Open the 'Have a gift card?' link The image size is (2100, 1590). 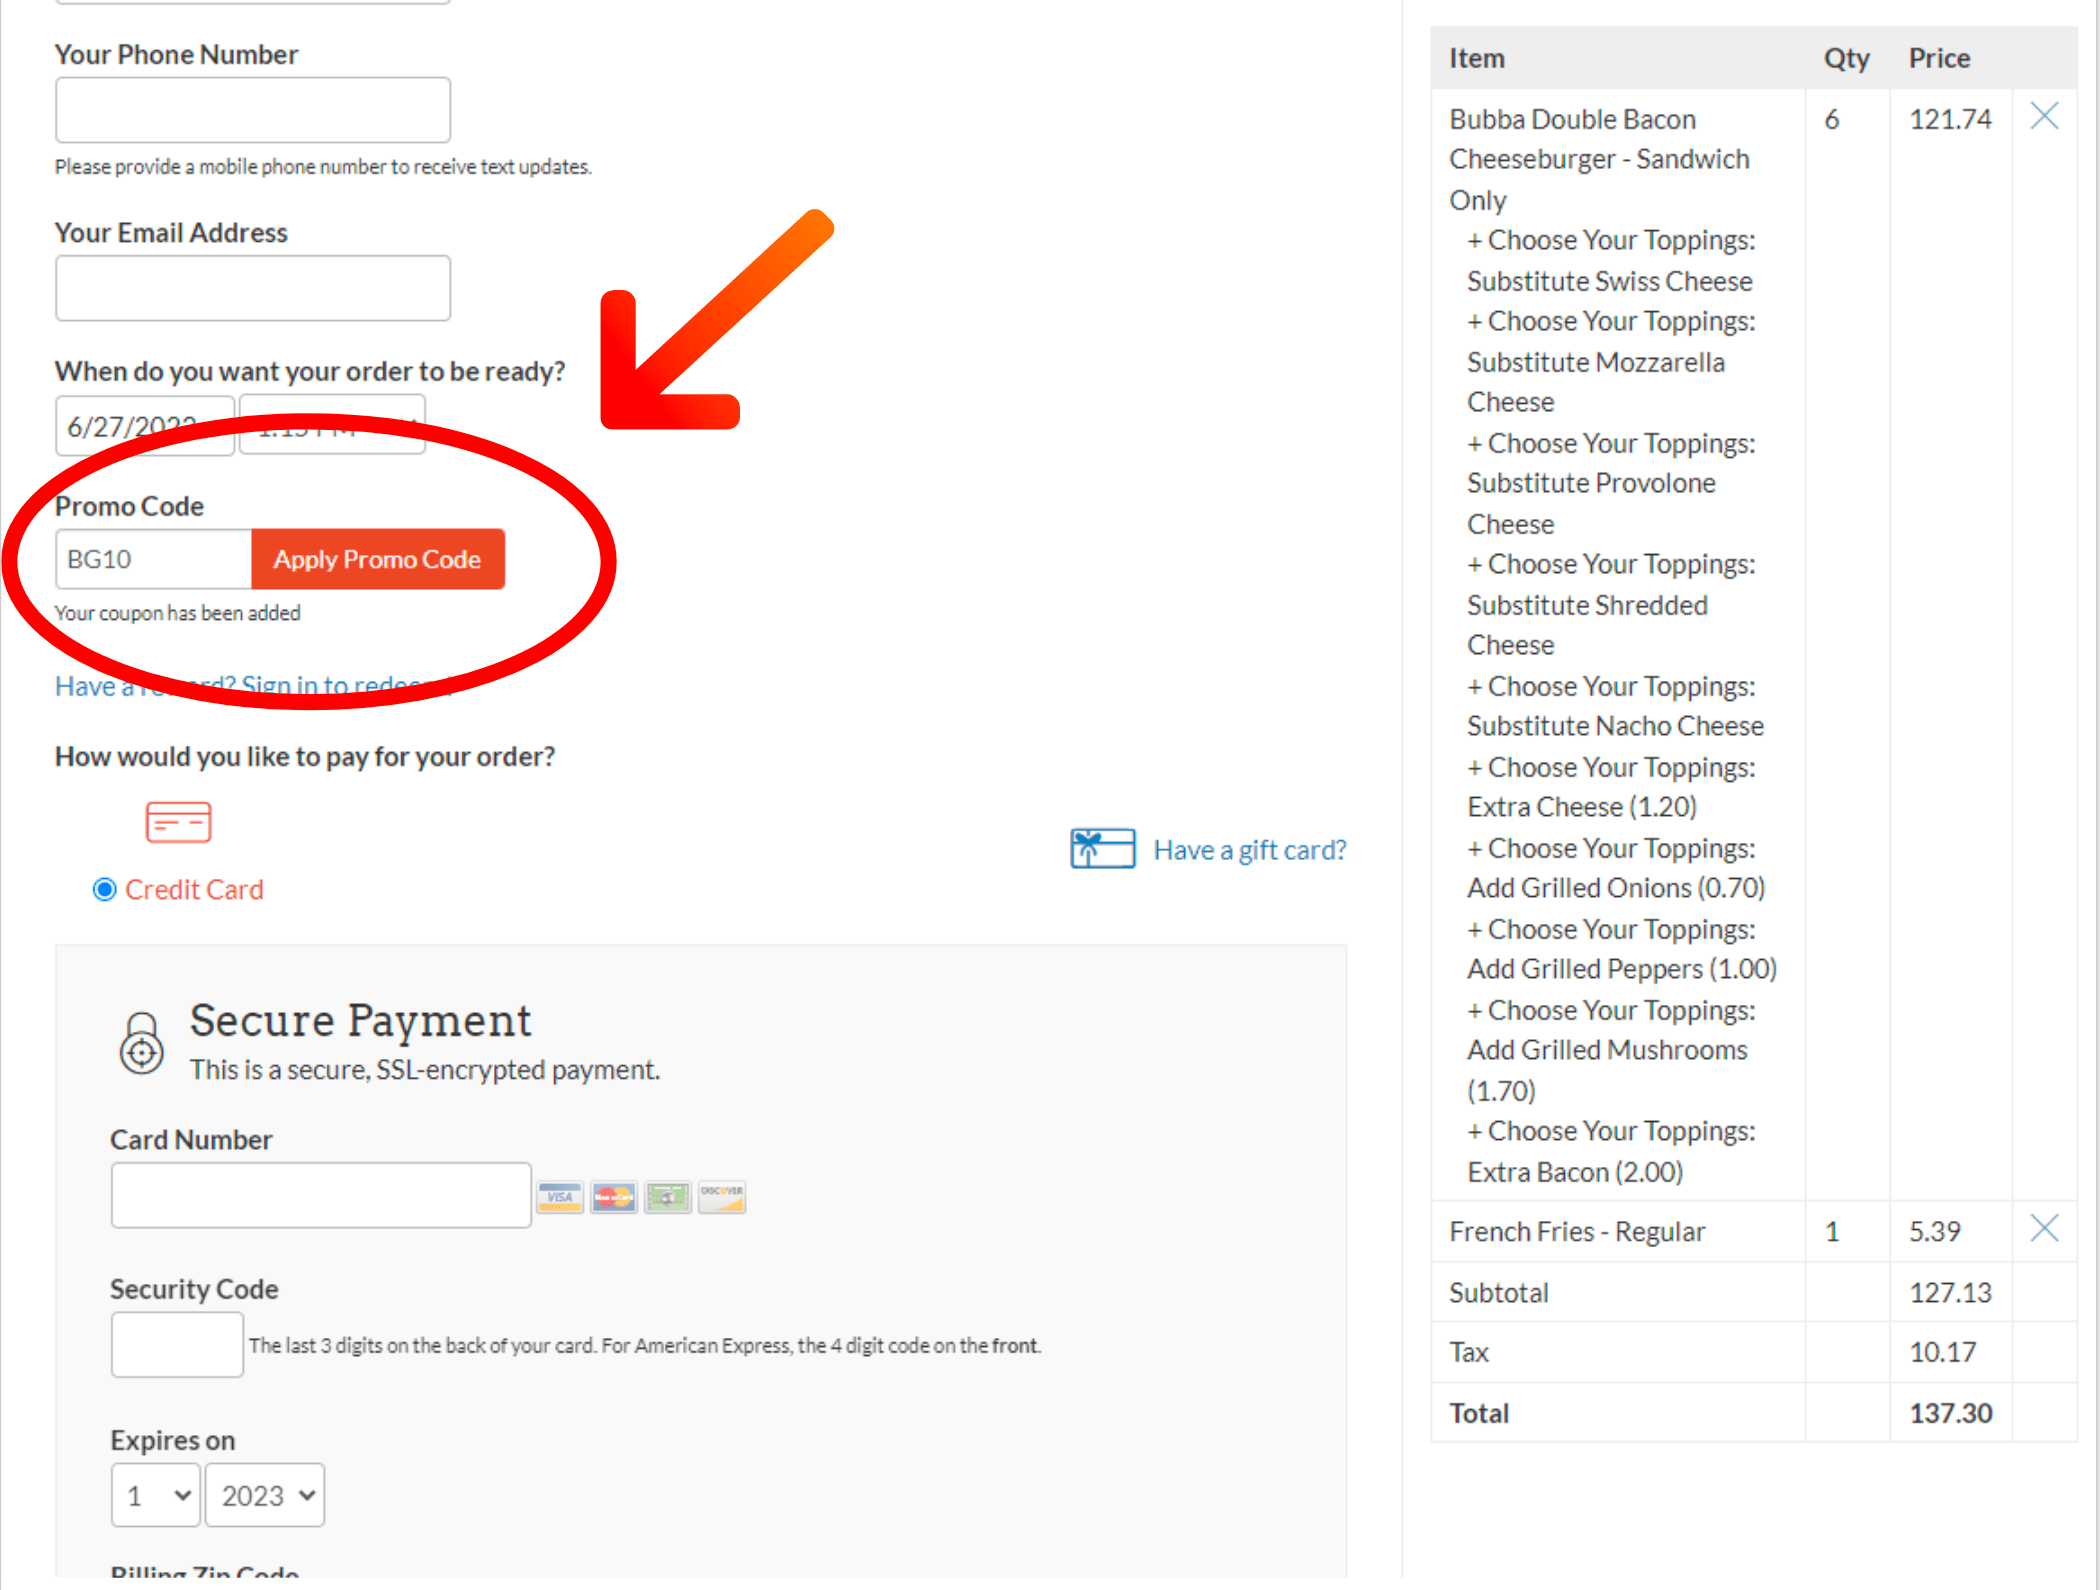[x=1250, y=850]
